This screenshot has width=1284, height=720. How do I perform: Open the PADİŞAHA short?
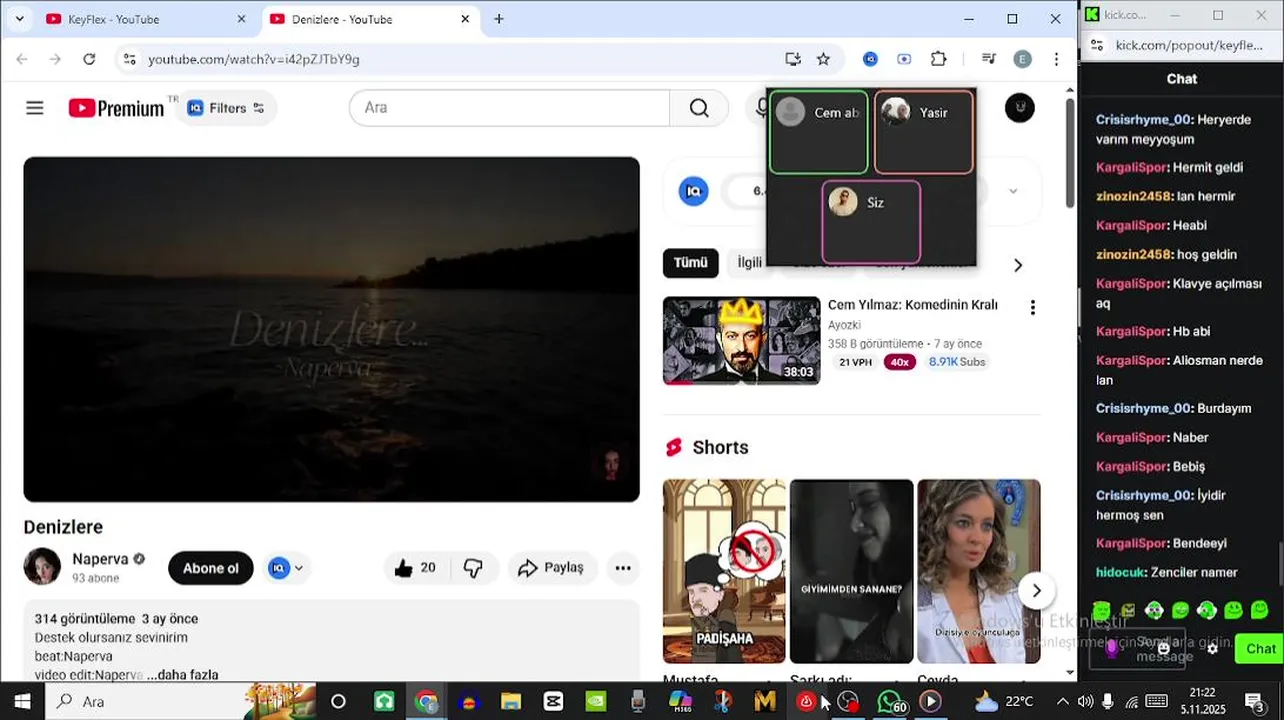pyautogui.click(x=724, y=571)
